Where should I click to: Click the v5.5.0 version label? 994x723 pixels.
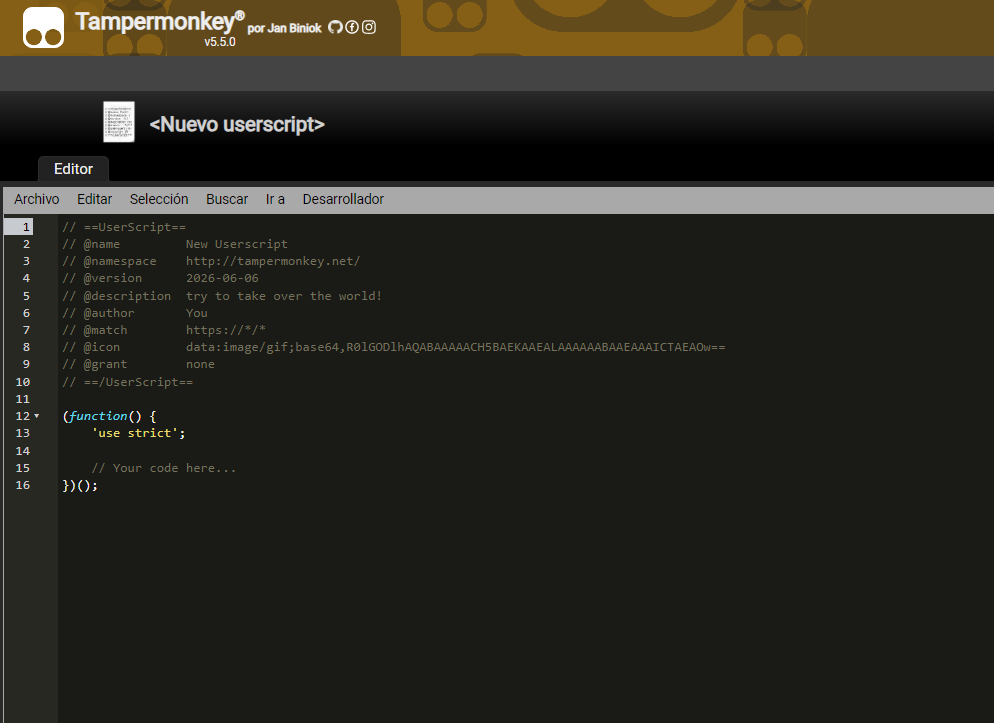click(220, 42)
